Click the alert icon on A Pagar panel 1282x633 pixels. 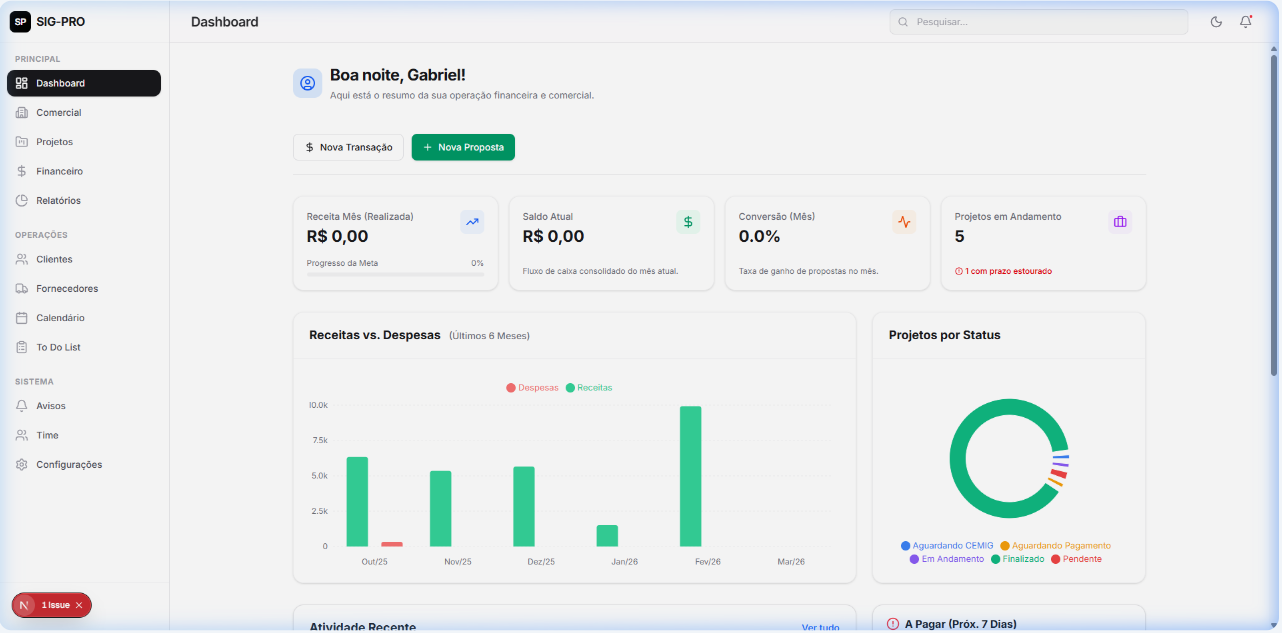coord(892,624)
